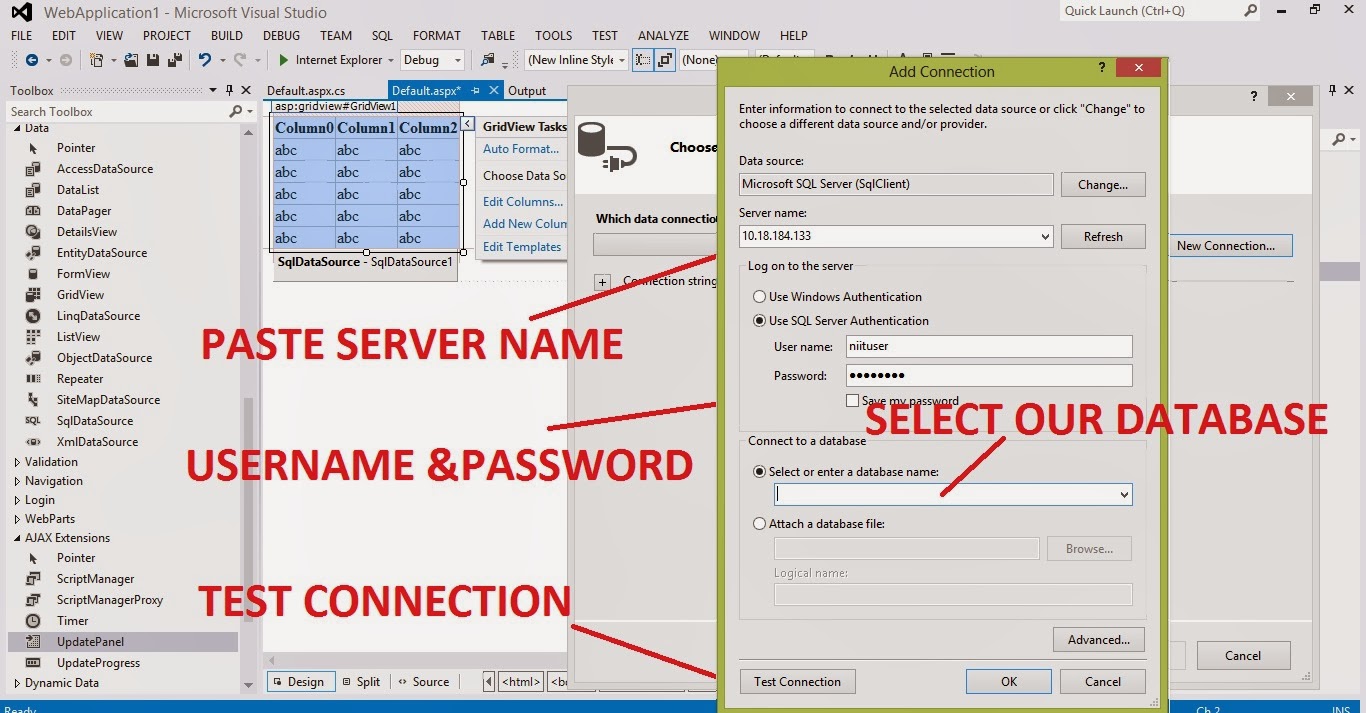Switch to the Default.aspx.cs tab

point(306,91)
